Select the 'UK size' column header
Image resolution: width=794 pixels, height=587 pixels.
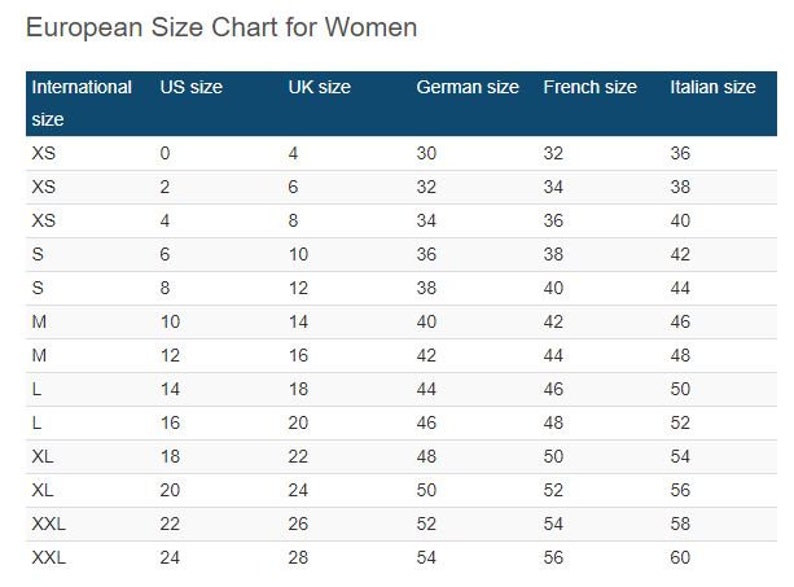[320, 87]
